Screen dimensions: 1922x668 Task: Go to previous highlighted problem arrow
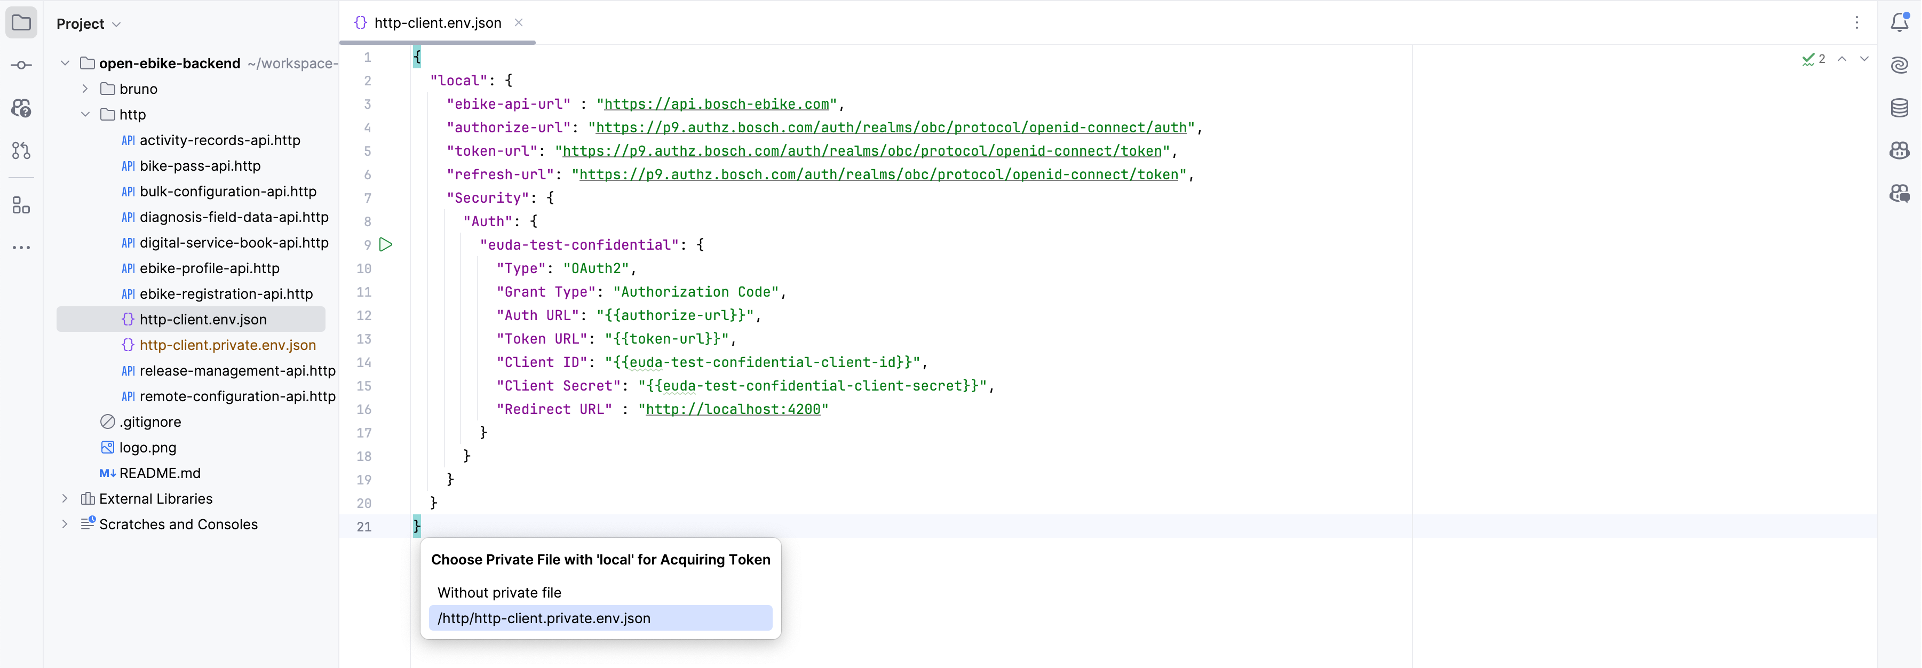click(x=1842, y=59)
